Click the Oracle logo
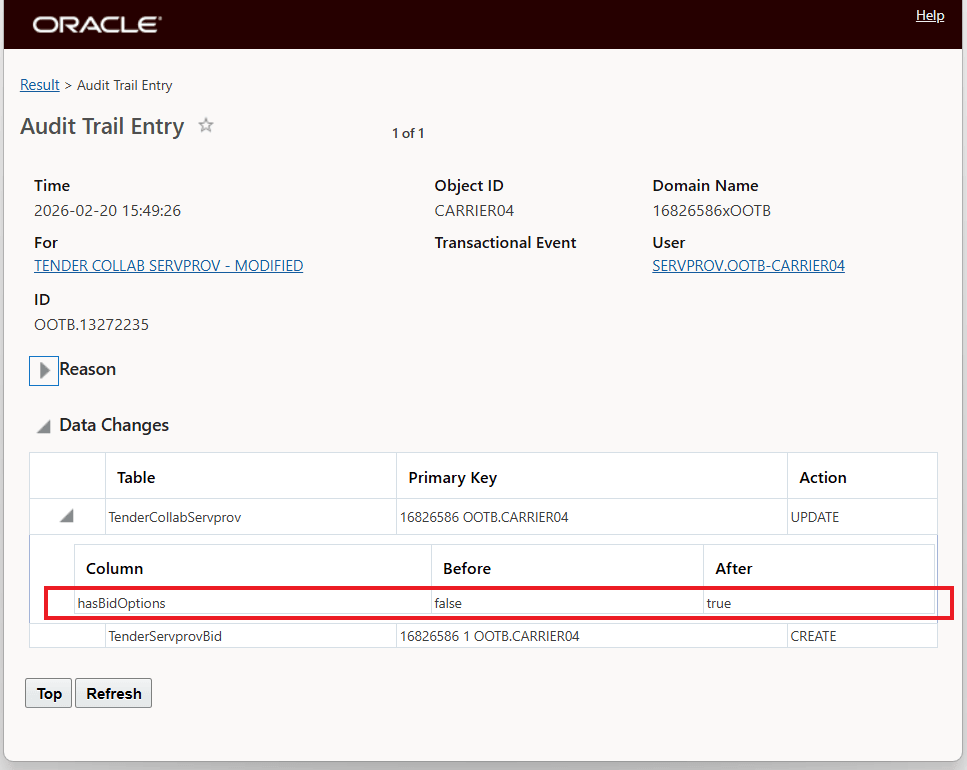The height and width of the screenshot is (770, 967). coord(97,24)
